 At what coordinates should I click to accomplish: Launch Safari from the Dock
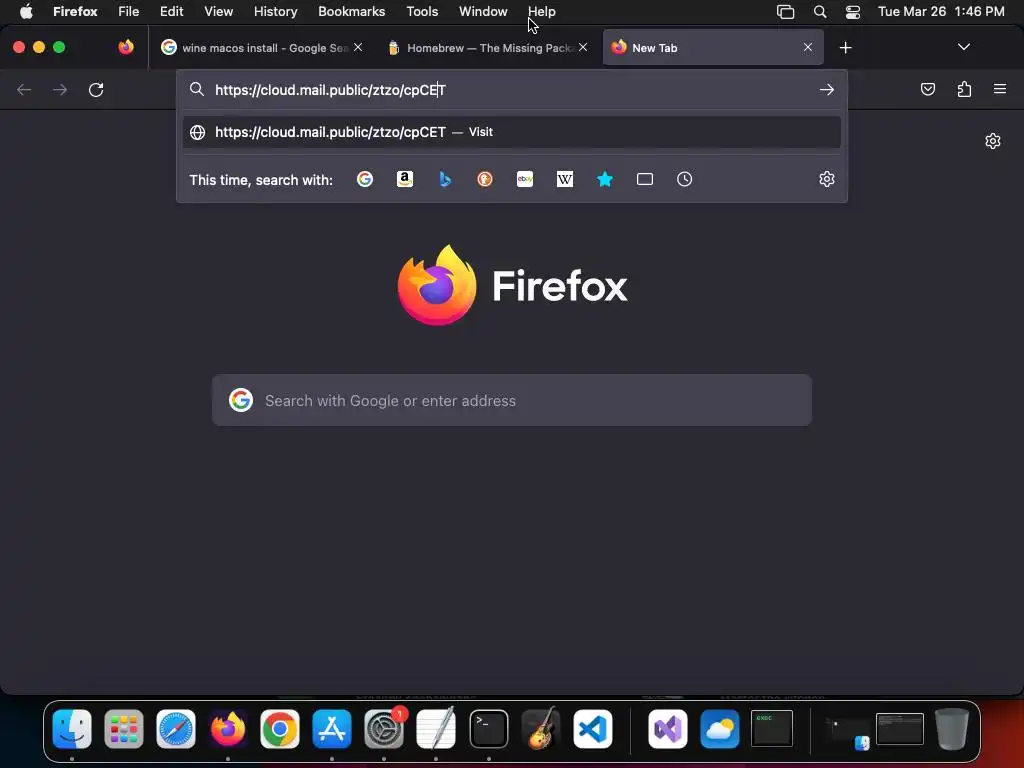click(x=176, y=729)
